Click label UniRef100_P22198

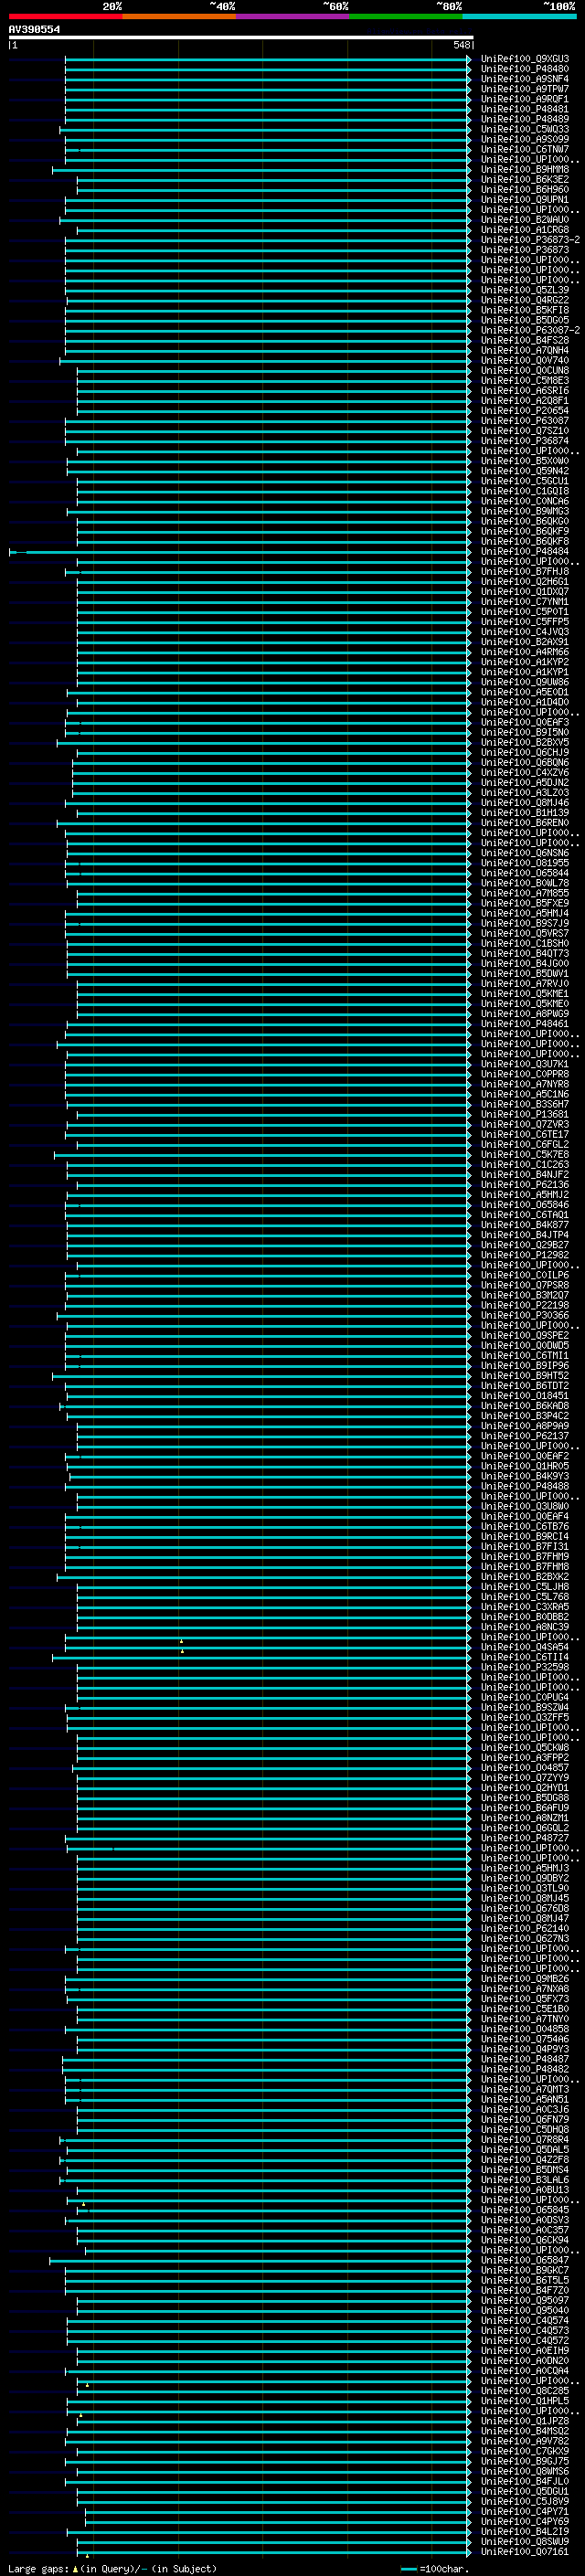click(525, 1305)
